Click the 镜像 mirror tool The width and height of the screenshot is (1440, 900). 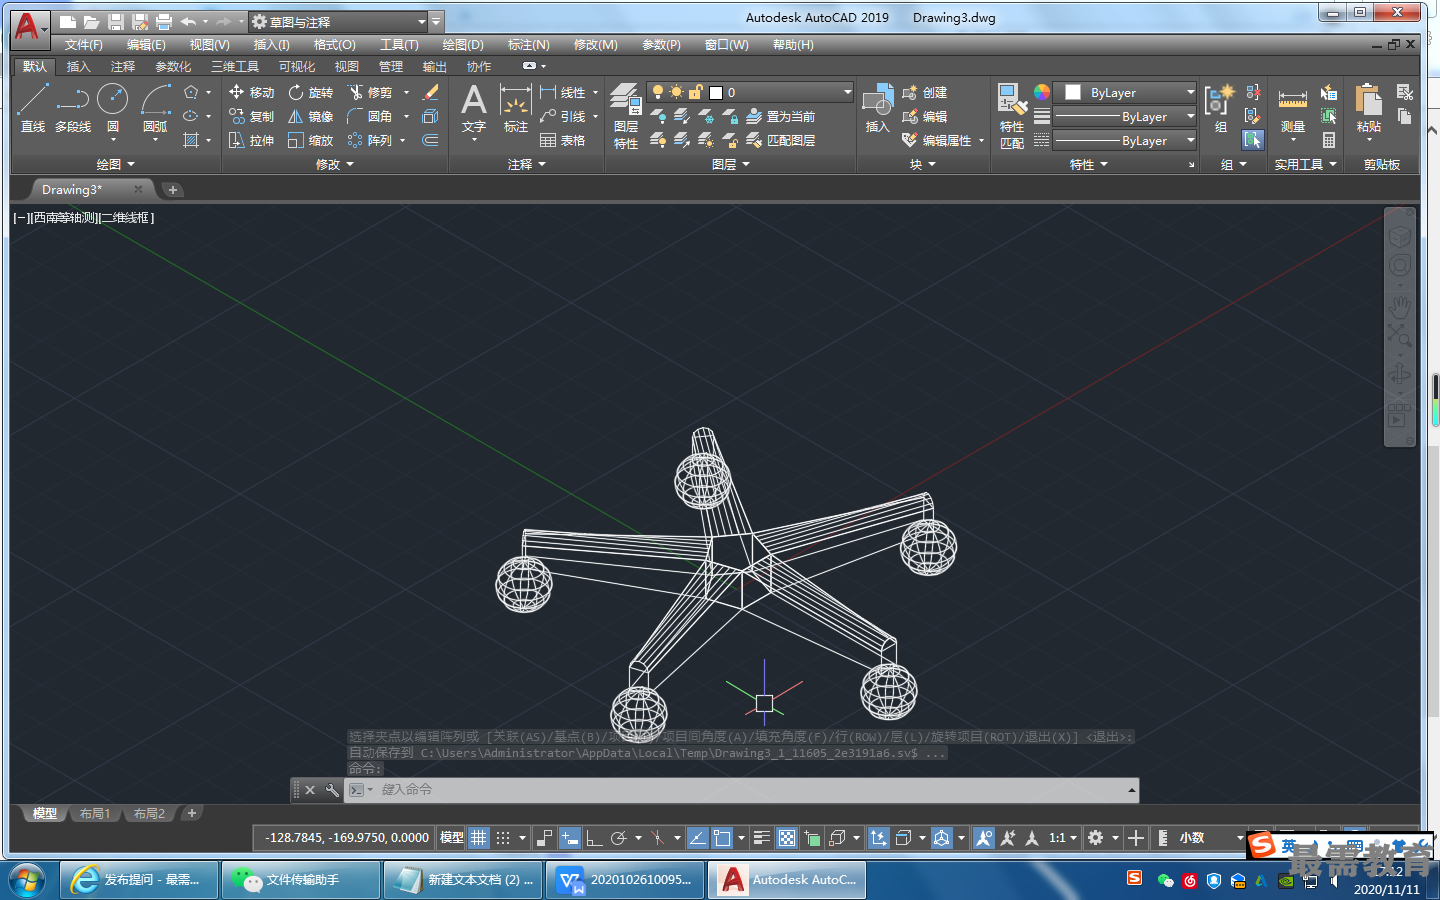310,116
